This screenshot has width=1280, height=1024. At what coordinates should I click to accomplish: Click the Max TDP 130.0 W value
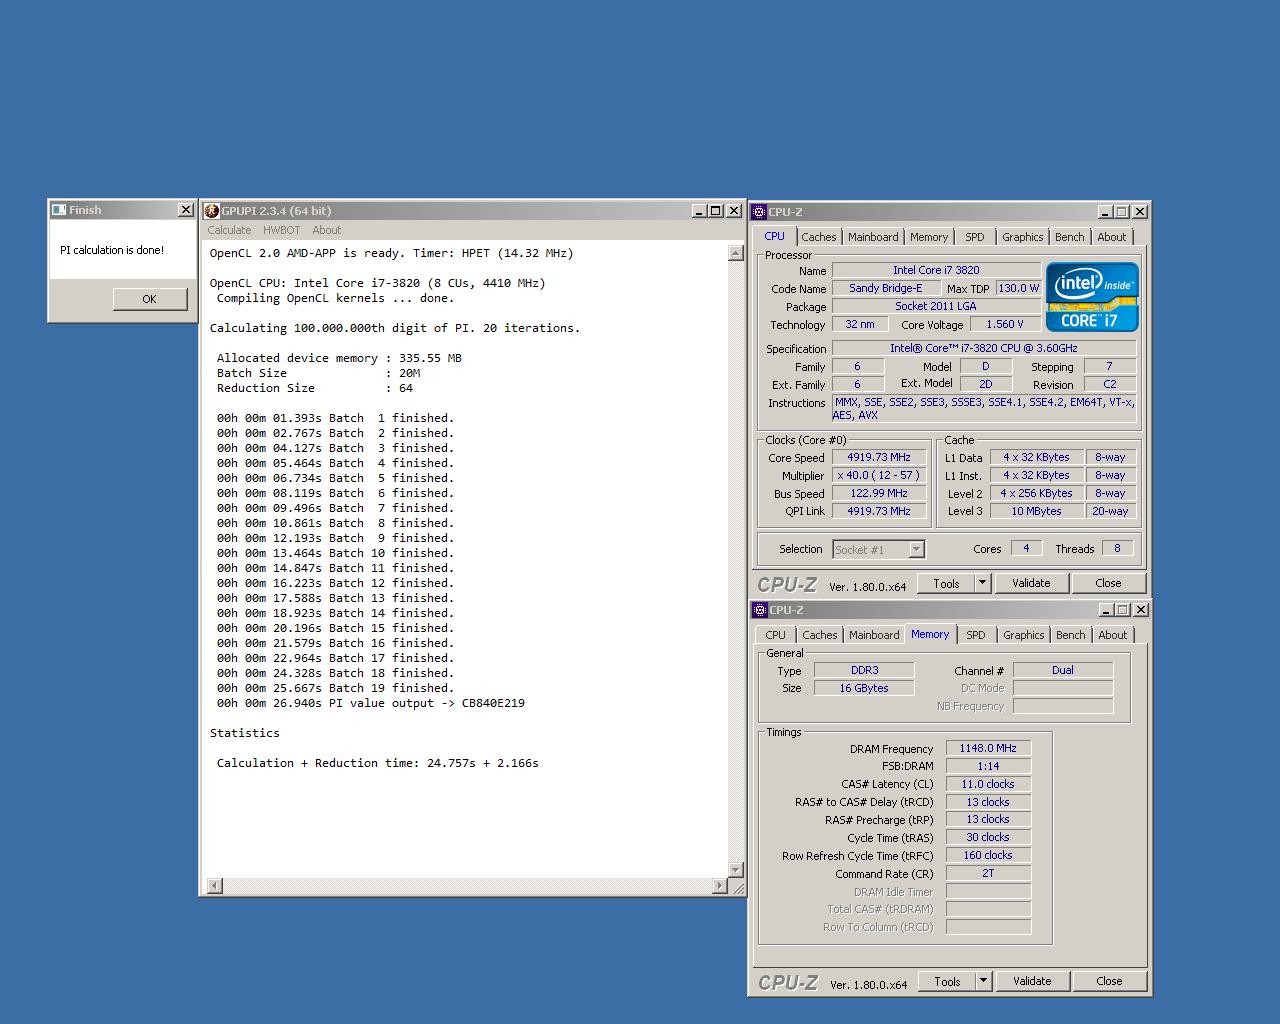(1018, 288)
